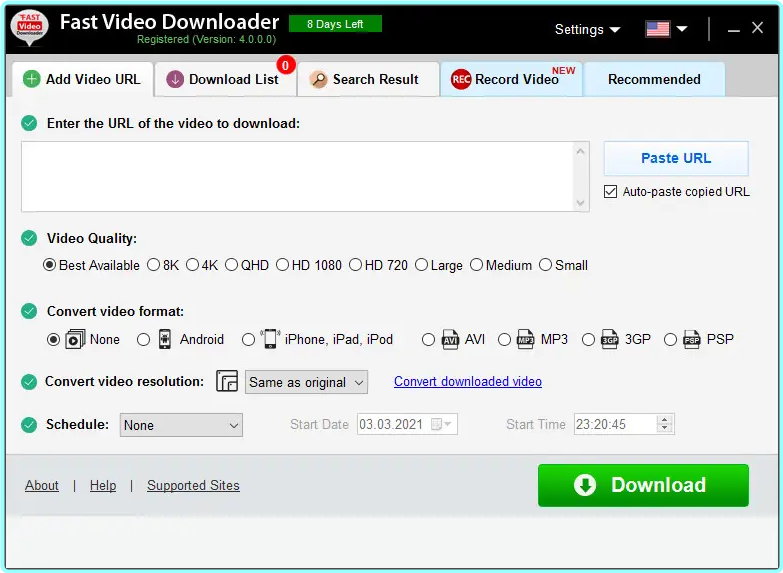Screen dimensions: 783x573
Task: Select Medium video quality
Action: point(476,265)
